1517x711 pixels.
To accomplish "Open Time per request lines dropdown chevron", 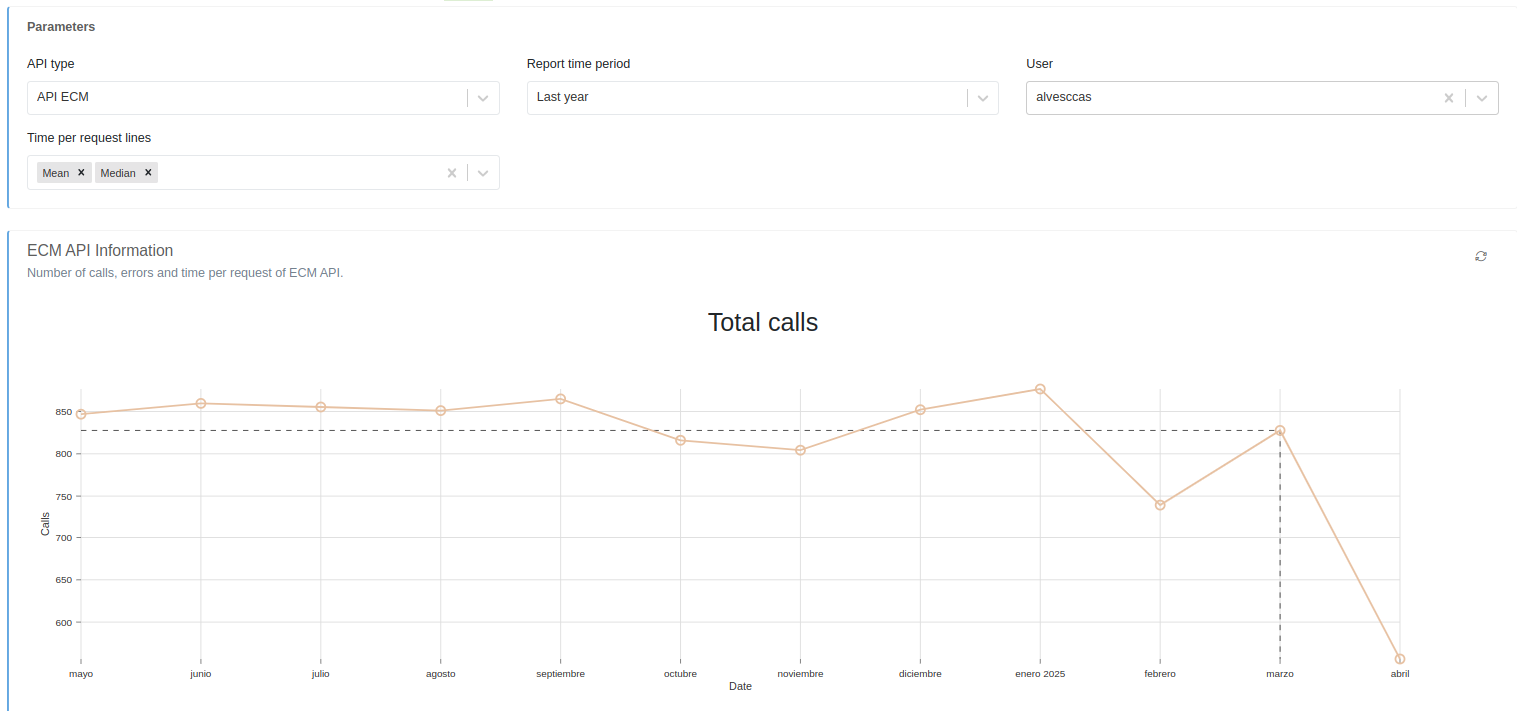I will [483, 173].
